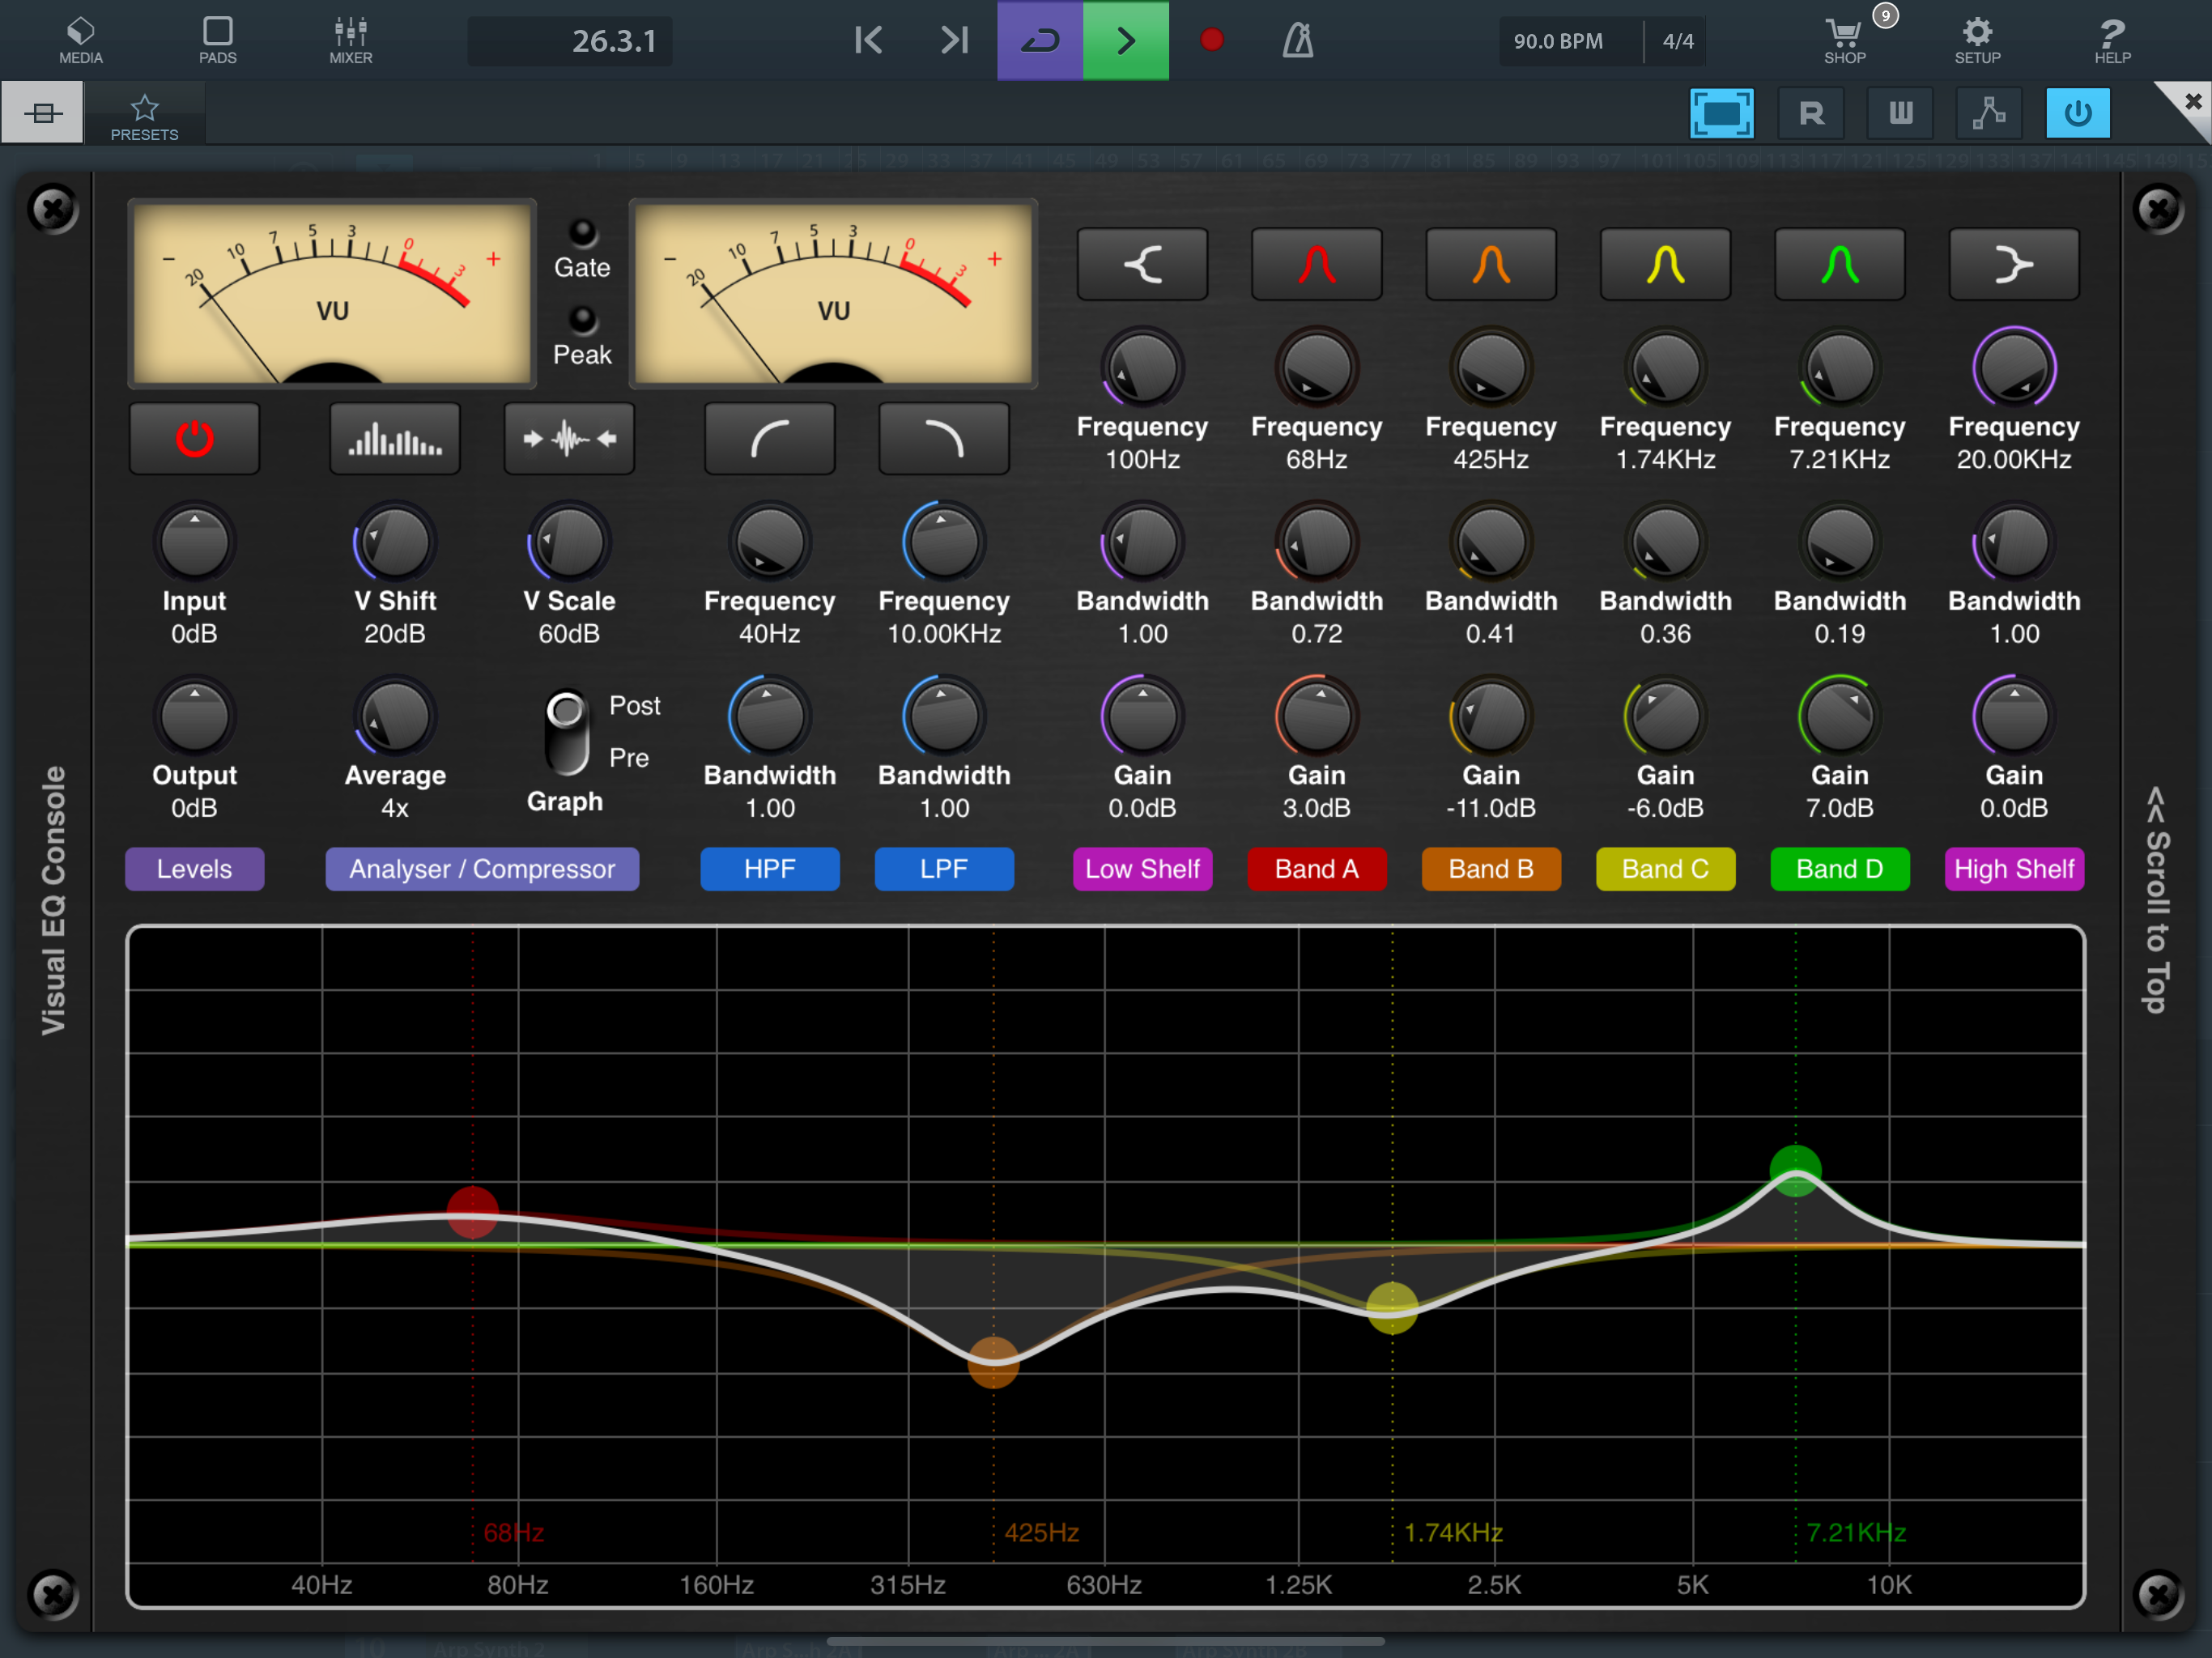Click the red Band A bell icon

[x=1316, y=265]
